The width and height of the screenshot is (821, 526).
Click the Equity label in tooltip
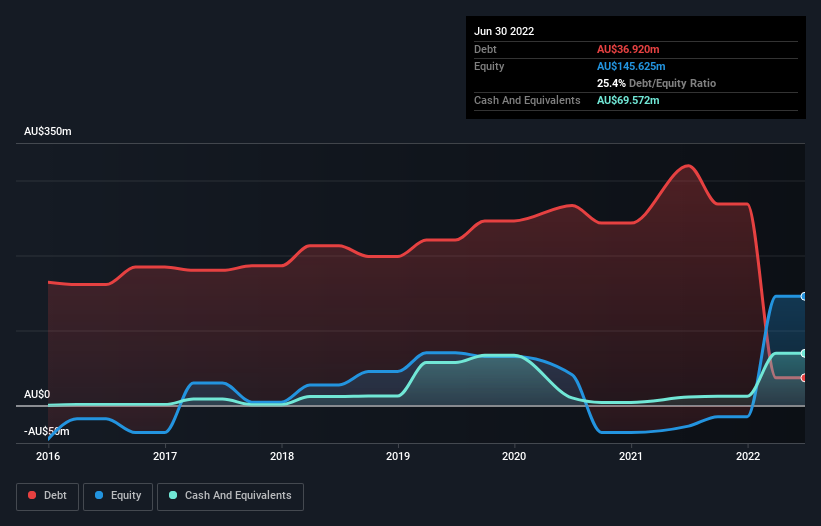[489, 66]
